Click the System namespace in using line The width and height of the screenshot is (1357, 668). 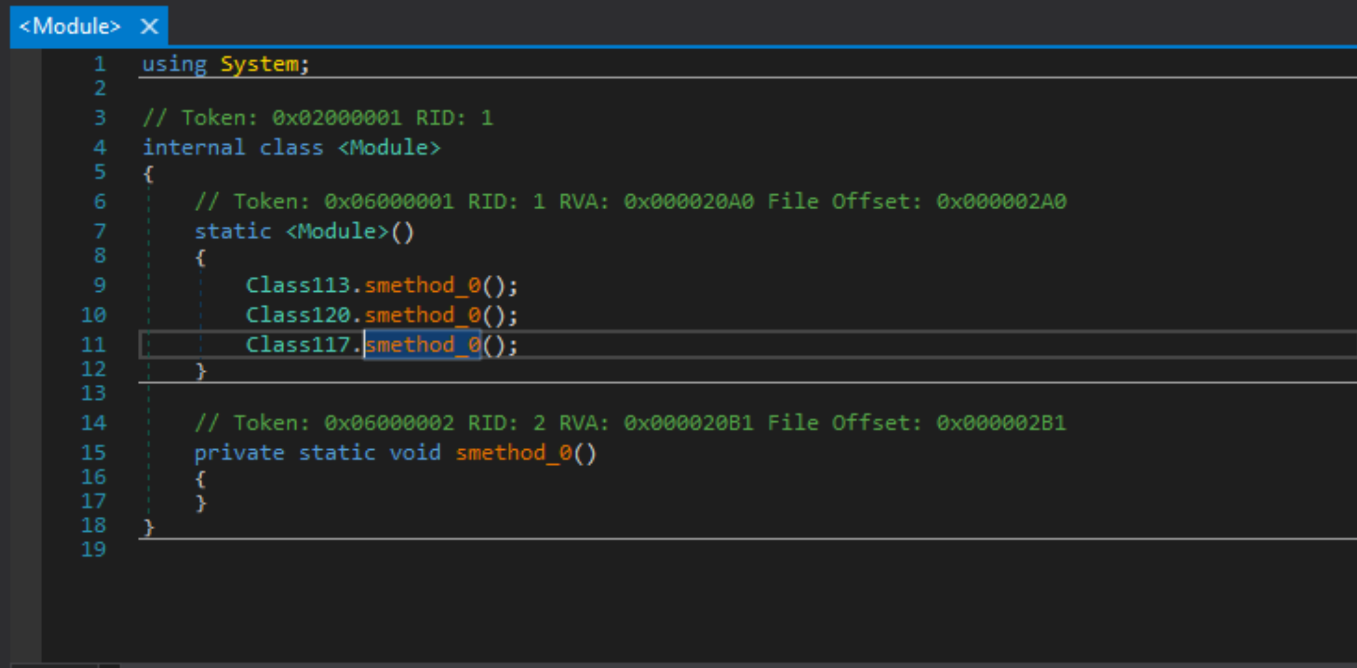(x=259, y=64)
